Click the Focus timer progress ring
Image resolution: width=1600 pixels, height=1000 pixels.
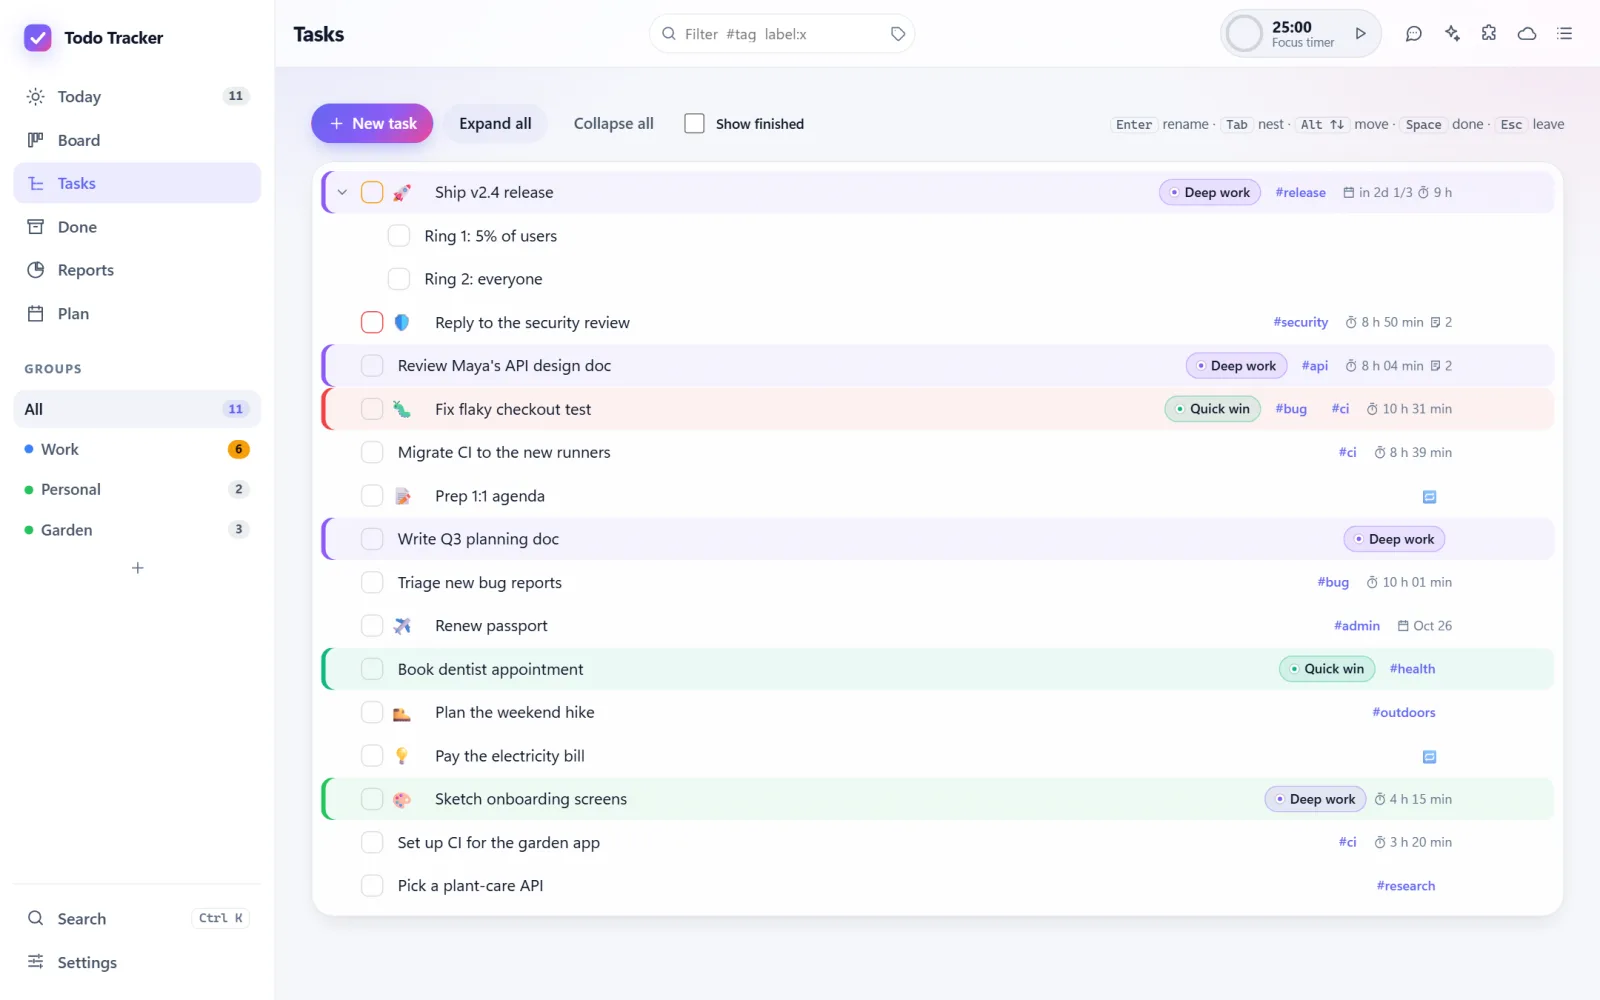1244,34
